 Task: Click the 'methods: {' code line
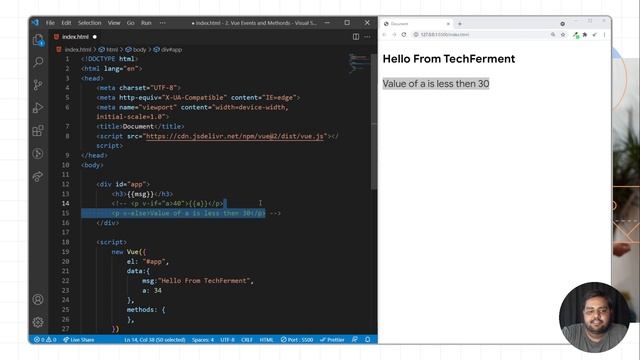(x=146, y=309)
